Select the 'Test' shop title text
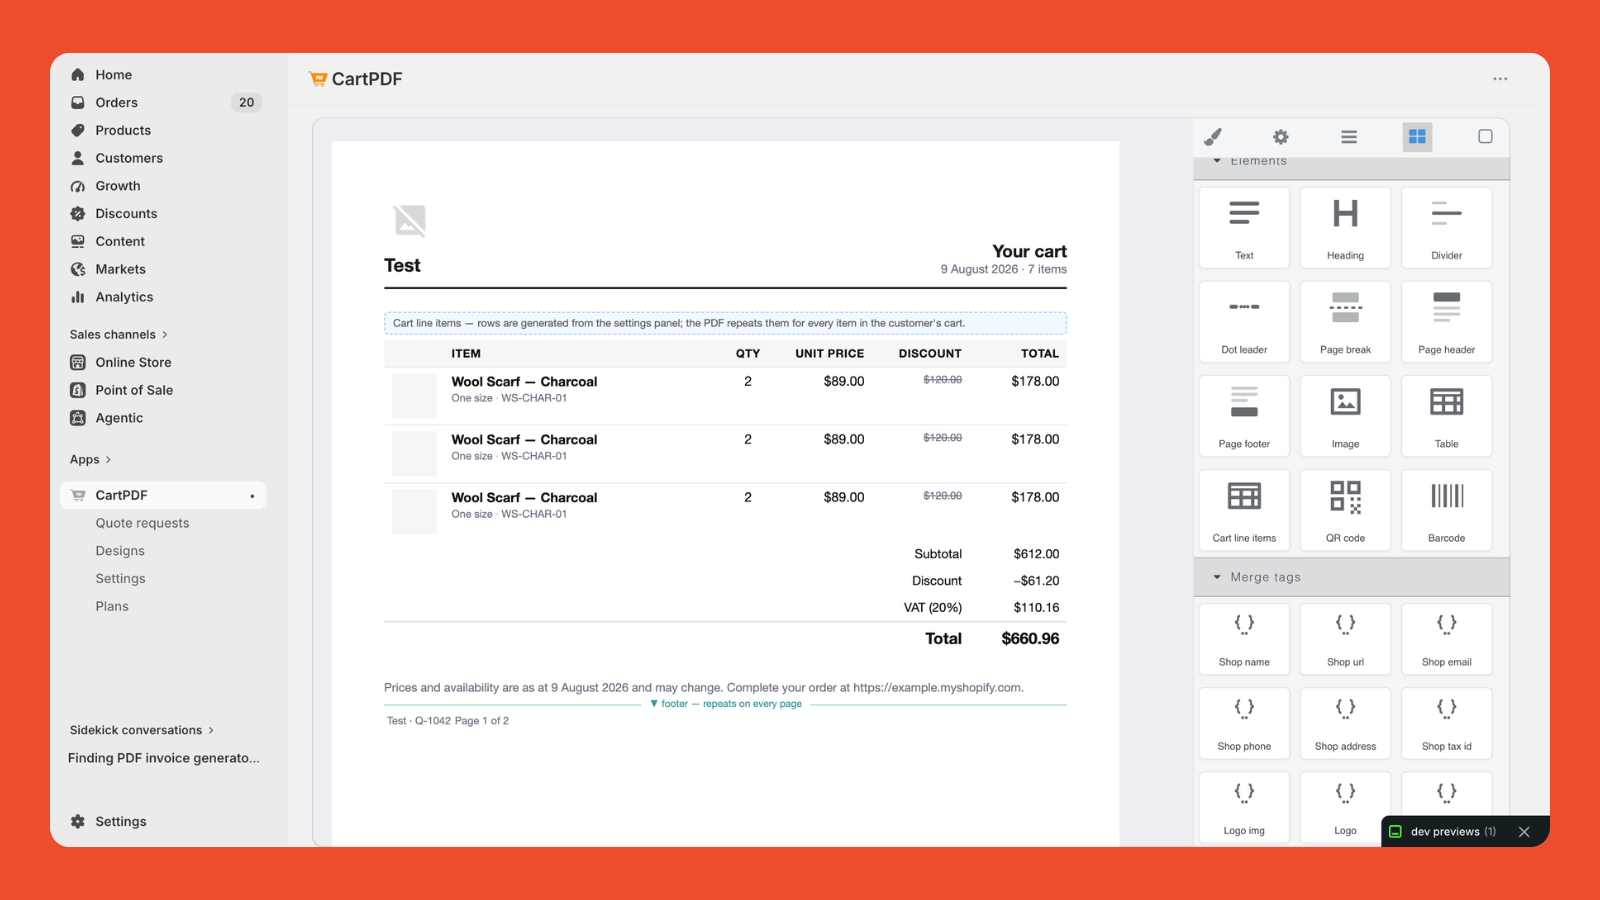The image size is (1600, 900). click(402, 265)
